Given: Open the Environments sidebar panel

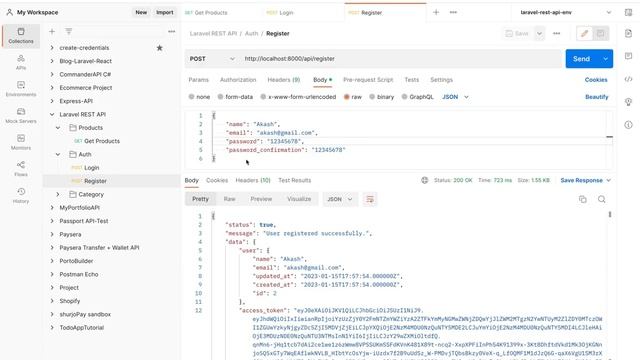Looking at the screenshot, I should 21,89.
